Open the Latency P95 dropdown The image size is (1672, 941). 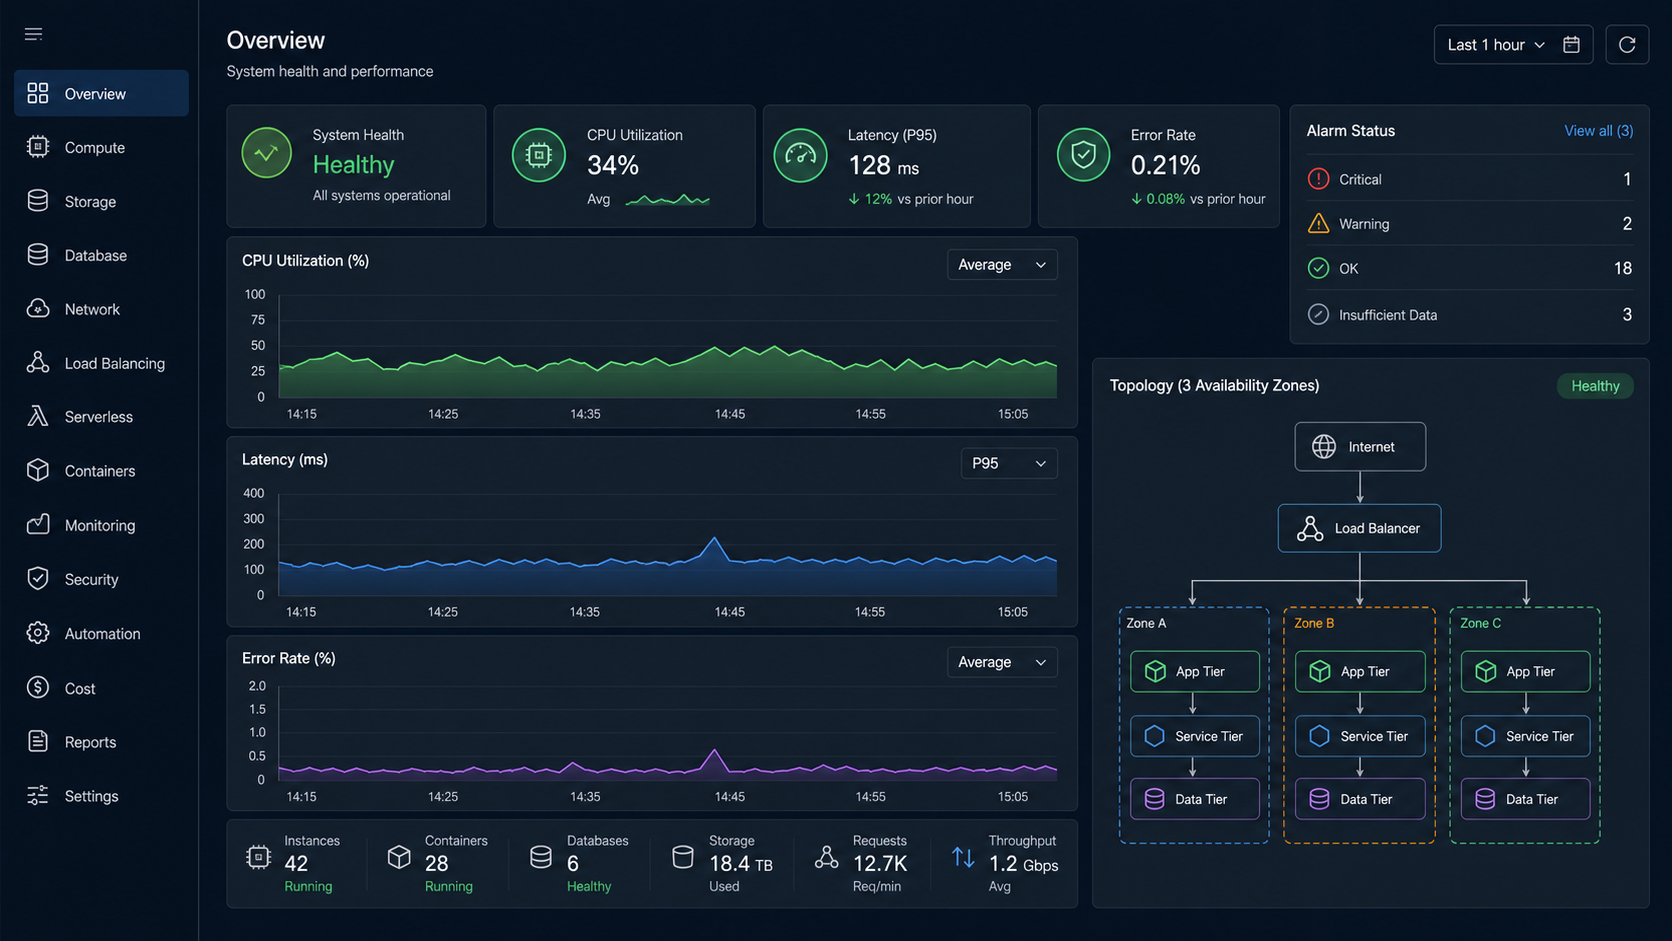click(1009, 463)
